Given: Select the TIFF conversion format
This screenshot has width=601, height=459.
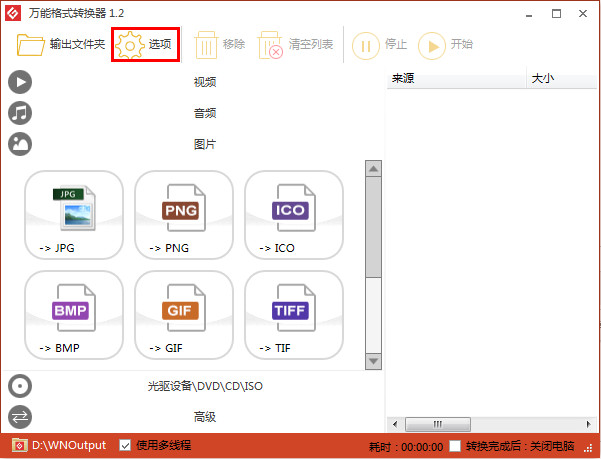Looking at the screenshot, I should pyautogui.click(x=294, y=314).
